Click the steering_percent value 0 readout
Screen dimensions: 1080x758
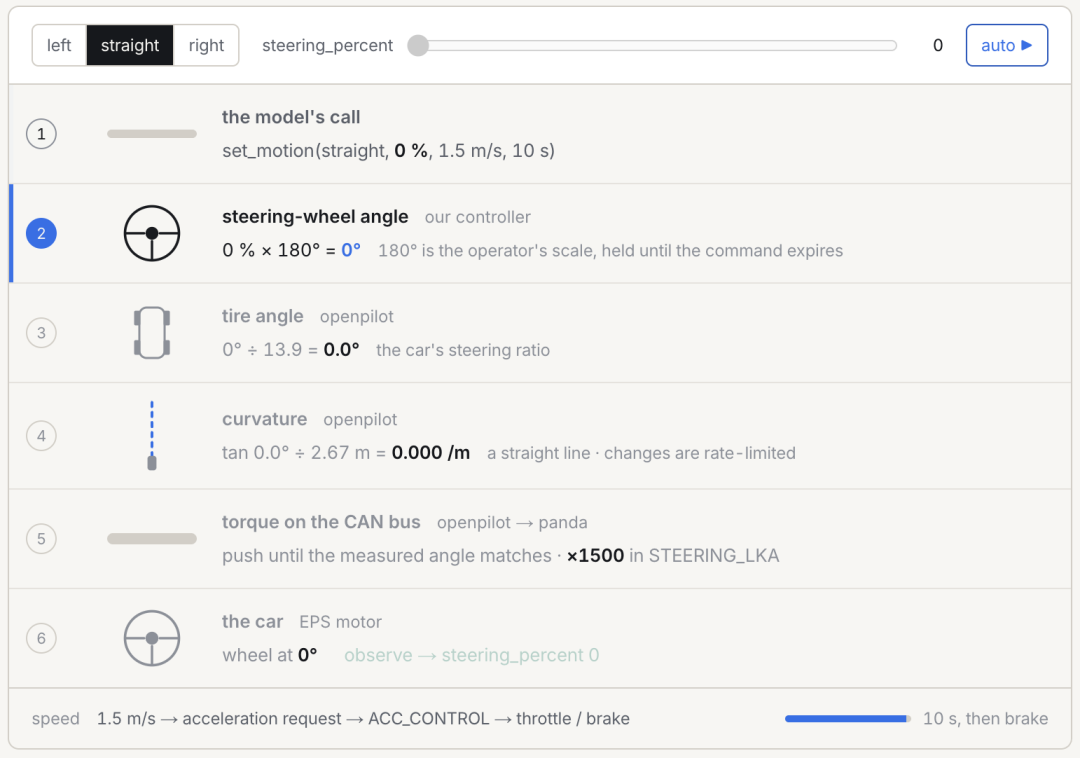click(x=937, y=45)
